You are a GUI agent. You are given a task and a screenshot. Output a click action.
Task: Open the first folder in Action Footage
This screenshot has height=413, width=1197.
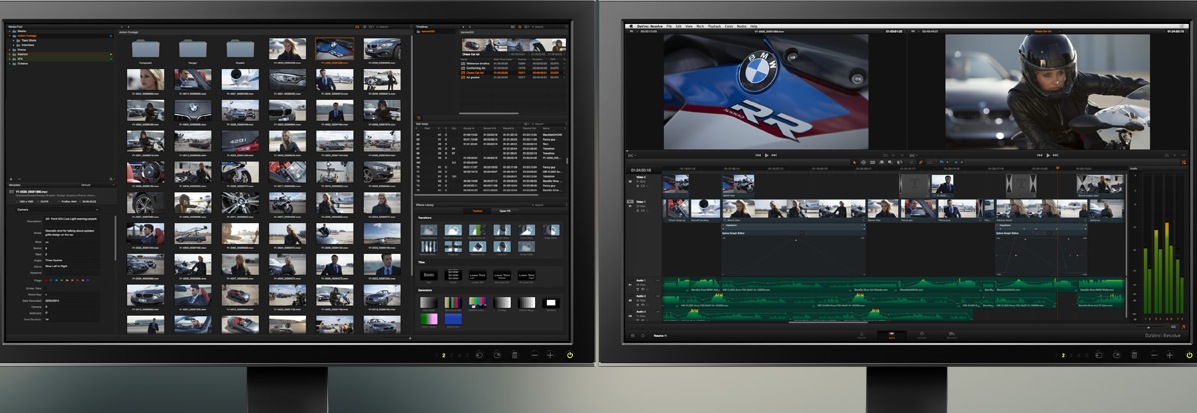click(146, 48)
